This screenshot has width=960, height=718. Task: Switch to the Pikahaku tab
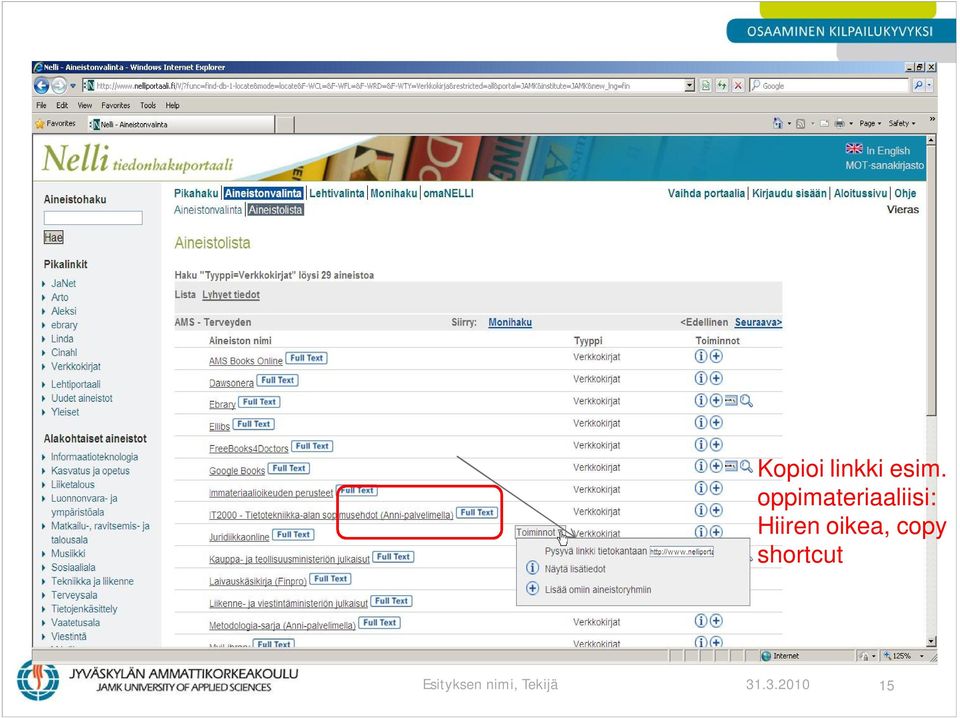(196, 193)
